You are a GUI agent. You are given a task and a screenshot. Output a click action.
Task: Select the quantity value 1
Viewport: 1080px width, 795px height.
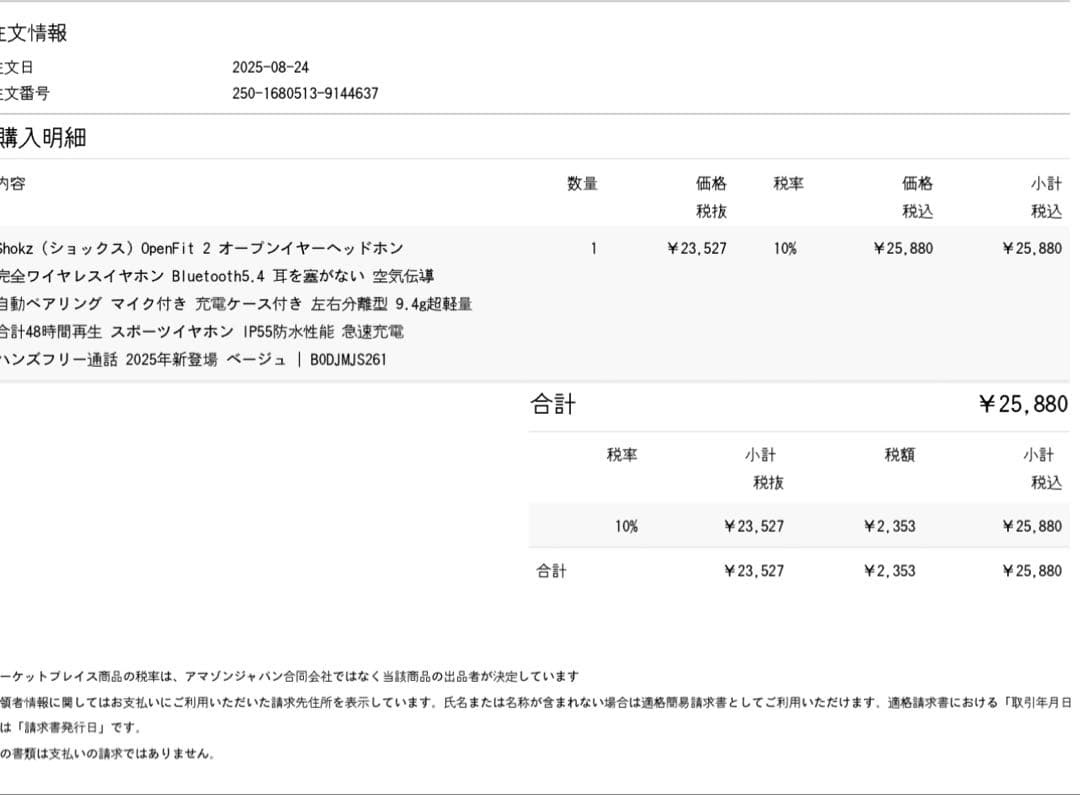pos(593,247)
